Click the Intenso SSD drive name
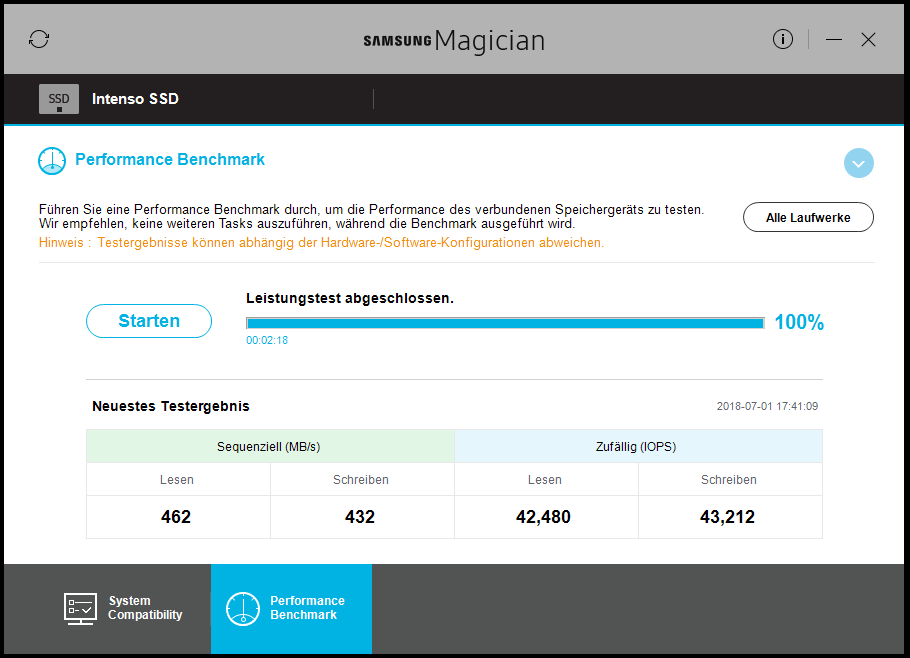The image size is (910, 658). (x=135, y=99)
